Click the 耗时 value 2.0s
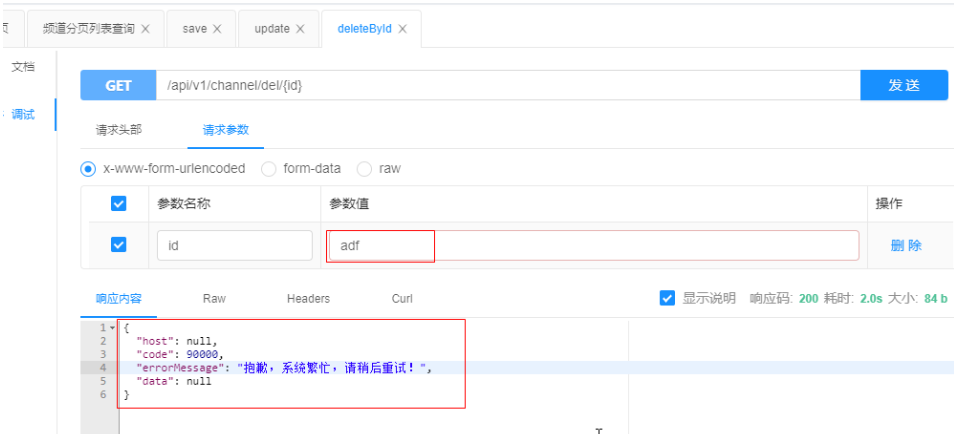 (871, 298)
